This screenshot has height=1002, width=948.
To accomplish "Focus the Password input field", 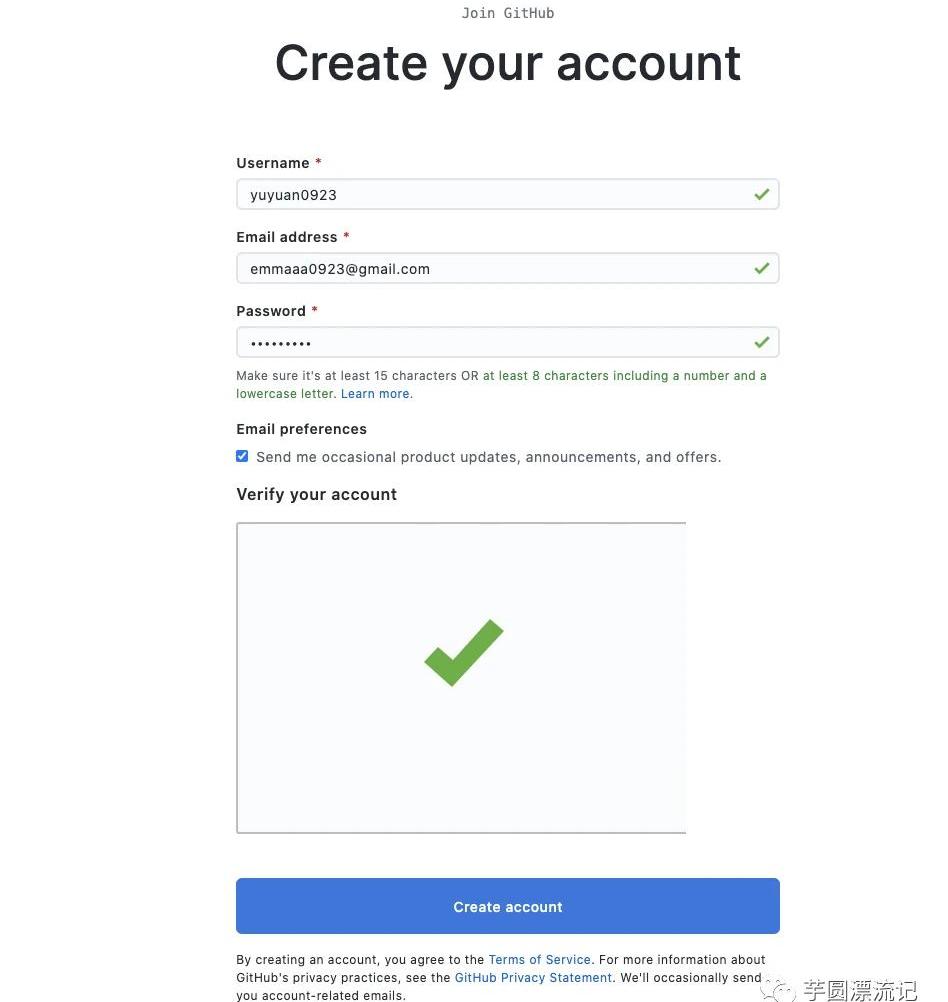I will click(490, 343).
